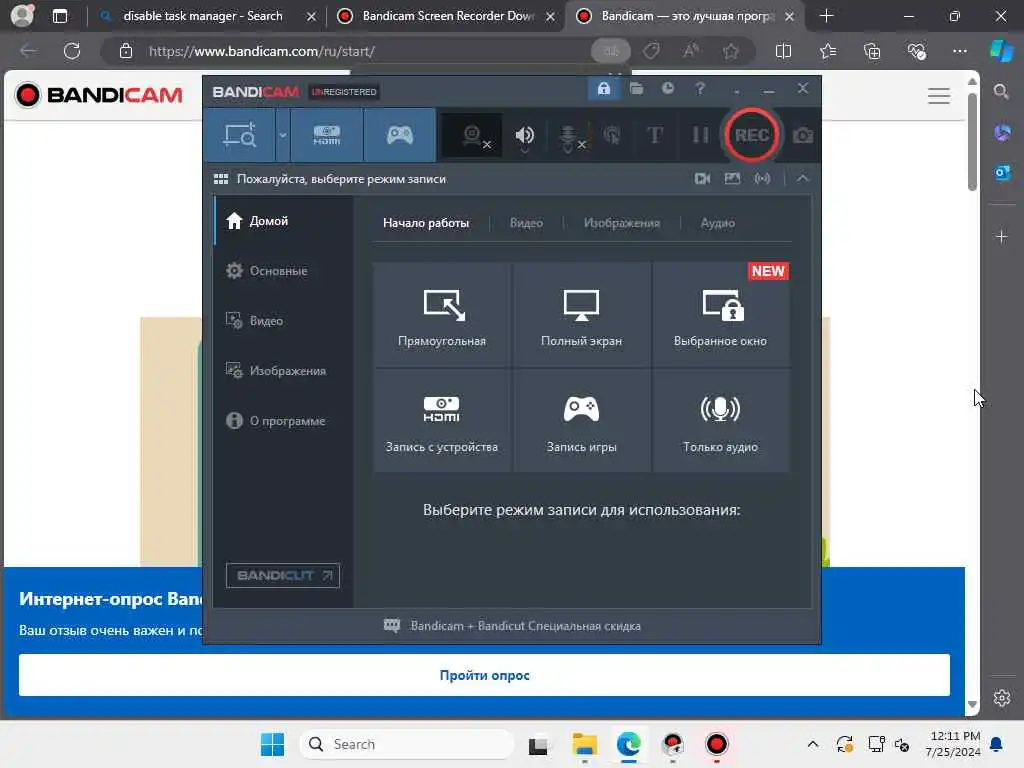This screenshot has width=1024, height=768.
Task: Open Windows Start menu
Action: tap(272, 744)
